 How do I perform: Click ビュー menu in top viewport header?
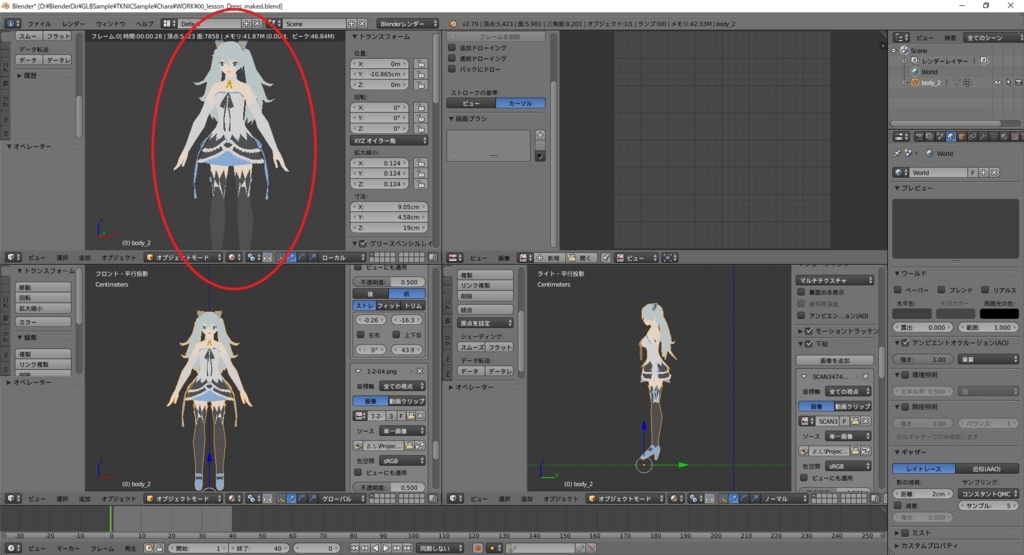tap(37, 258)
